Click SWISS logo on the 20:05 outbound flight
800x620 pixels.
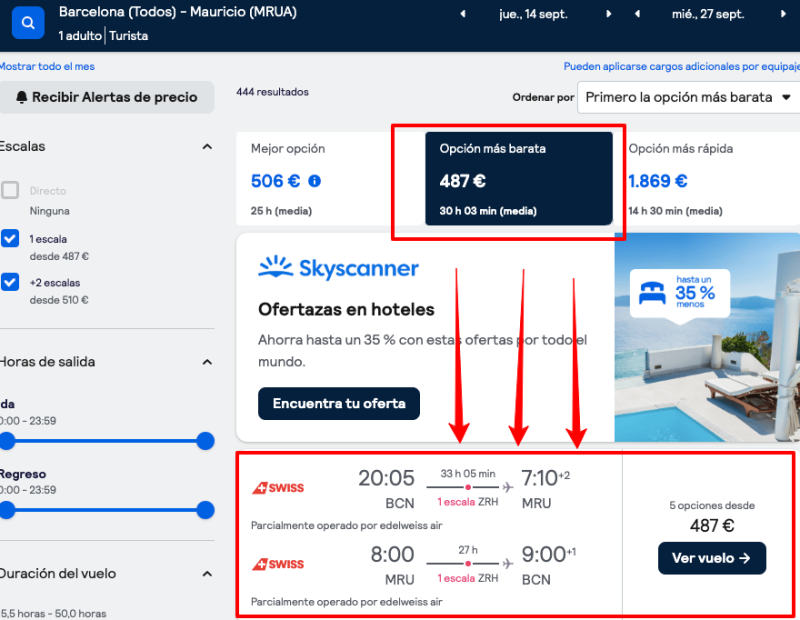point(278,488)
